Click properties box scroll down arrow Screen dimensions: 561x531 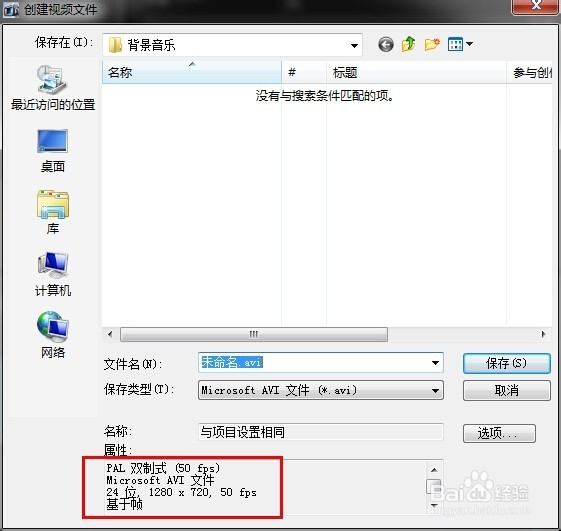tap(434, 505)
